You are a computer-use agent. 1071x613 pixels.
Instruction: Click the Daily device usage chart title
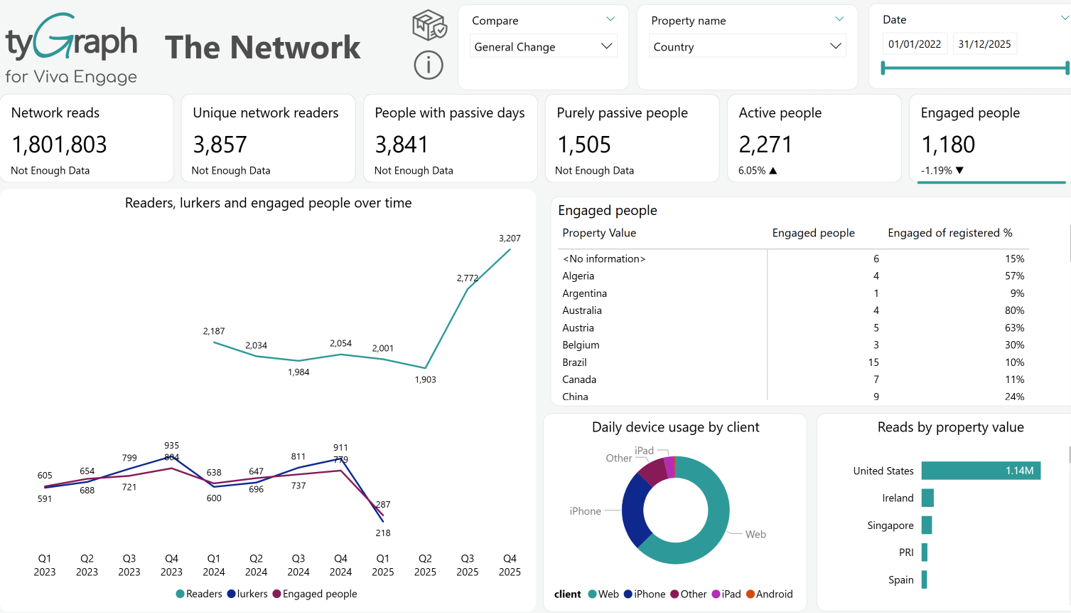[676, 427]
